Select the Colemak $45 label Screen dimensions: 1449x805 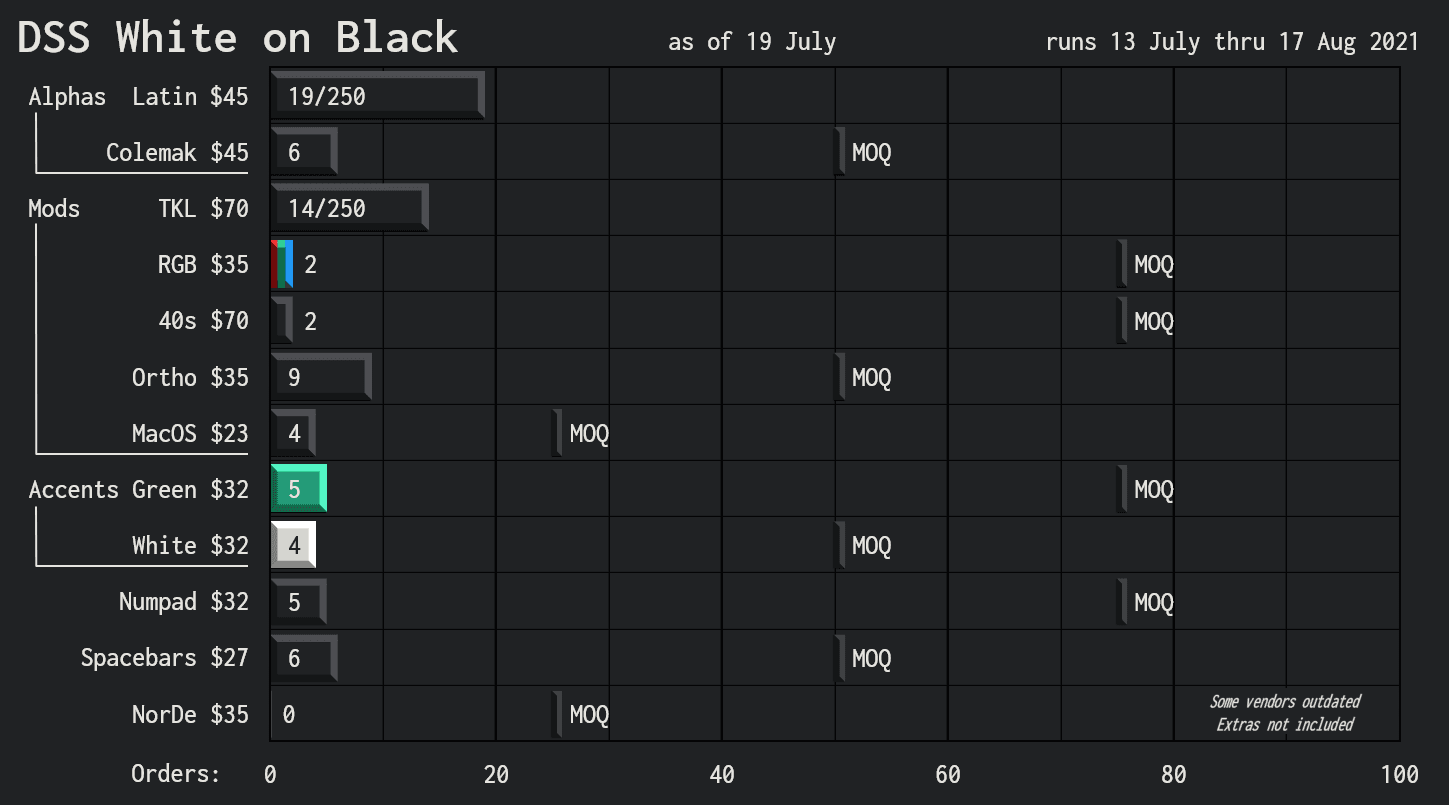click(178, 152)
